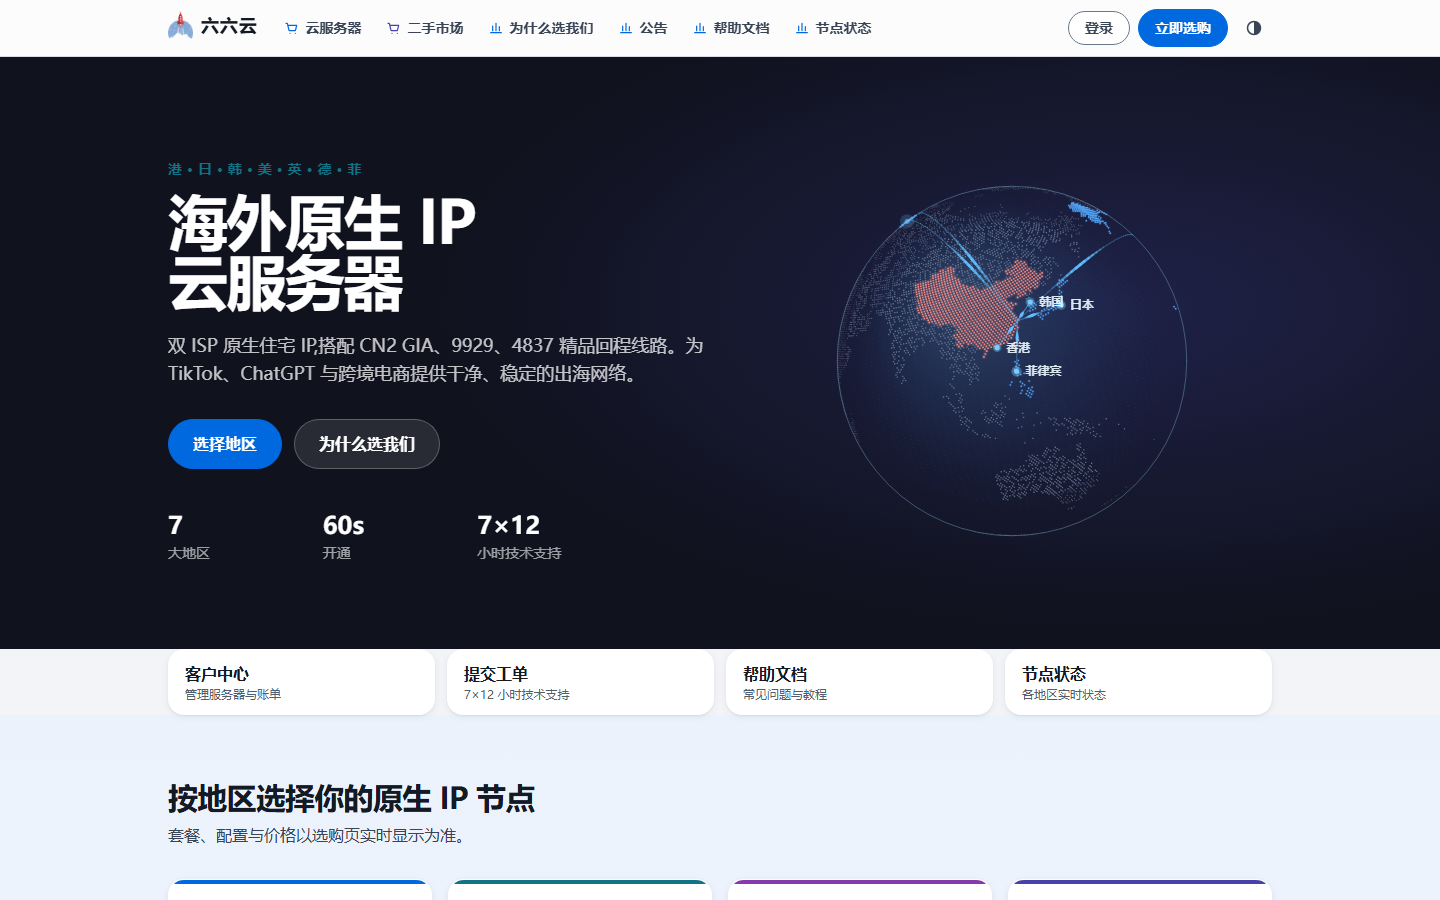Click the paragraph starting 双 ISP 原生住宅 IP
Viewport: 1440px width, 900px height.
436,359
